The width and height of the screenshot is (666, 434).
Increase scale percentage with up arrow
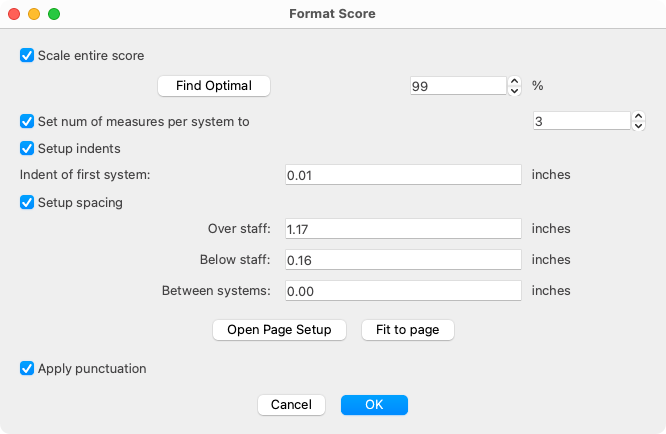[514, 81]
